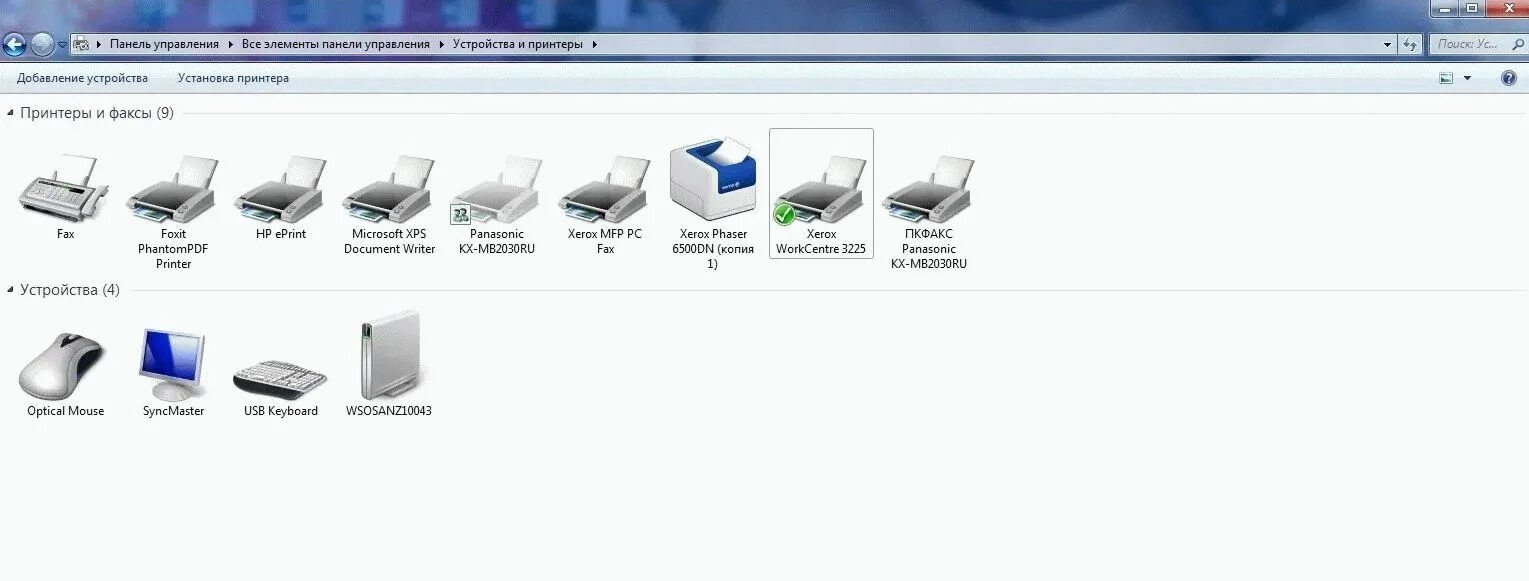Viewport: 1529px width, 581px height.
Task: Collapse the Устройства group
Action: click(x=10, y=290)
